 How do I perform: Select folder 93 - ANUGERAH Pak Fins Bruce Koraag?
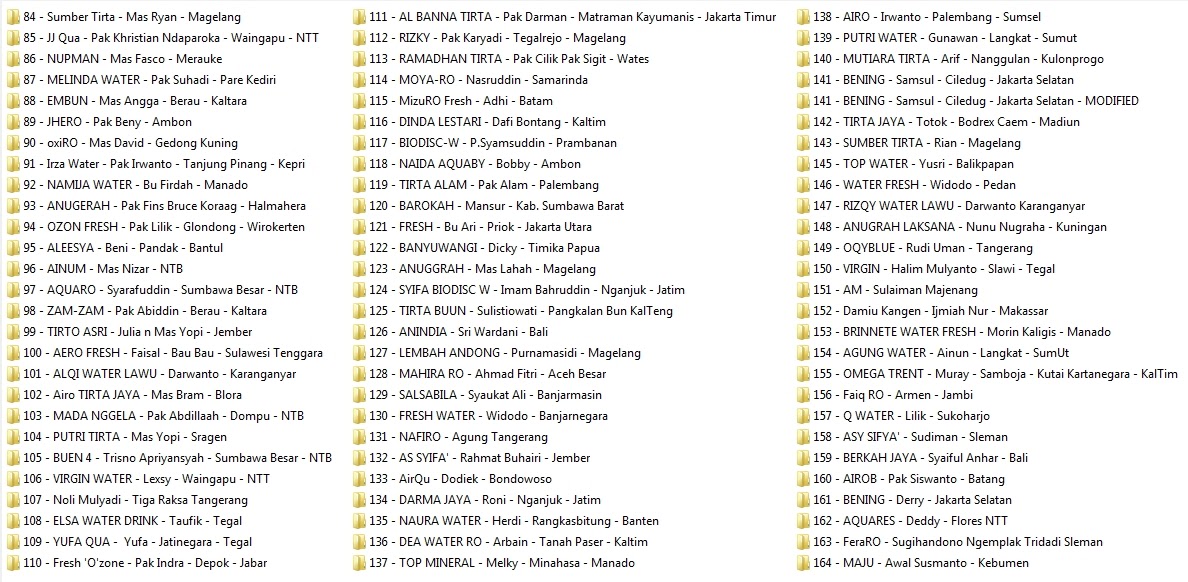(x=157, y=205)
